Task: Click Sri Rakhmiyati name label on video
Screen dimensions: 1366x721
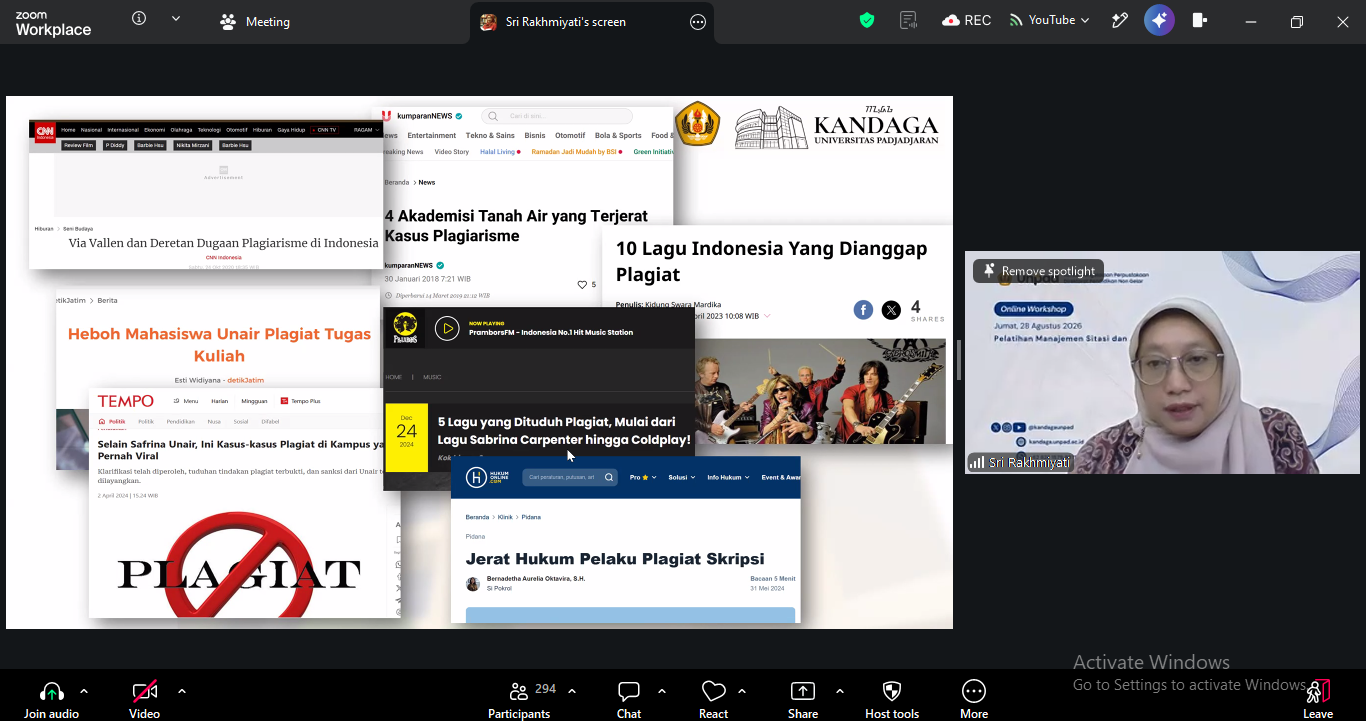Action: click(1029, 463)
